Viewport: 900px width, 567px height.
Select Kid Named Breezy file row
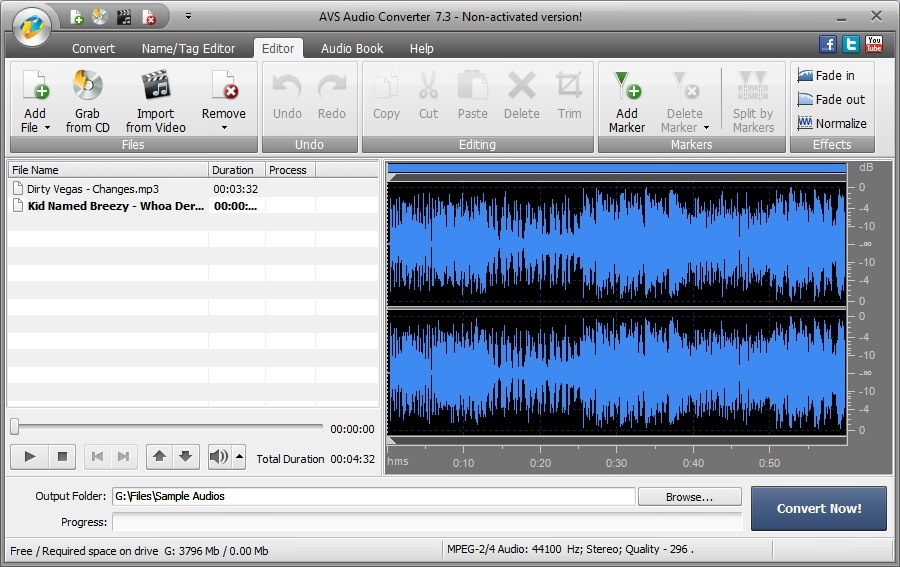click(193, 206)
